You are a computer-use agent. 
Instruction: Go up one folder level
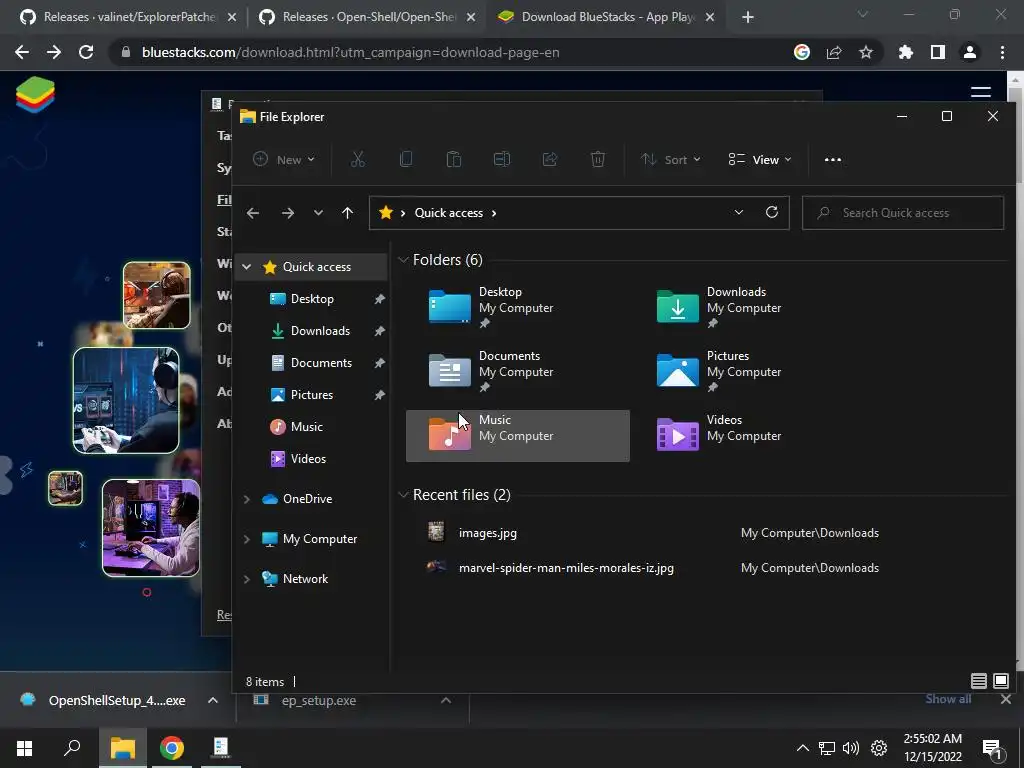point(347,213)
